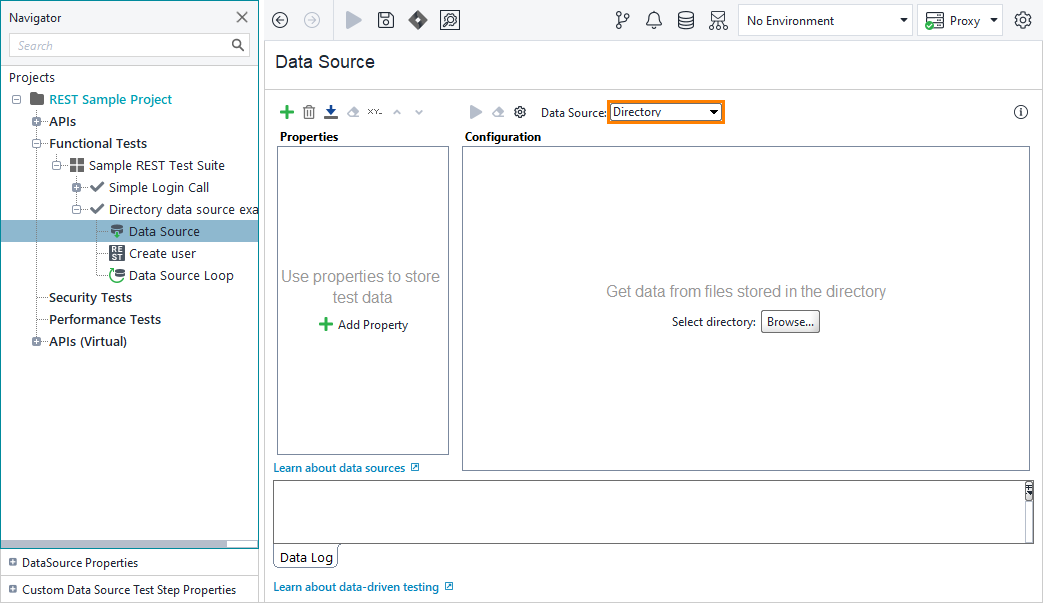Viewport: 1043px width, 603px height.
Task: Open the Learn about data sources link
Action: (x=340, y=467)
